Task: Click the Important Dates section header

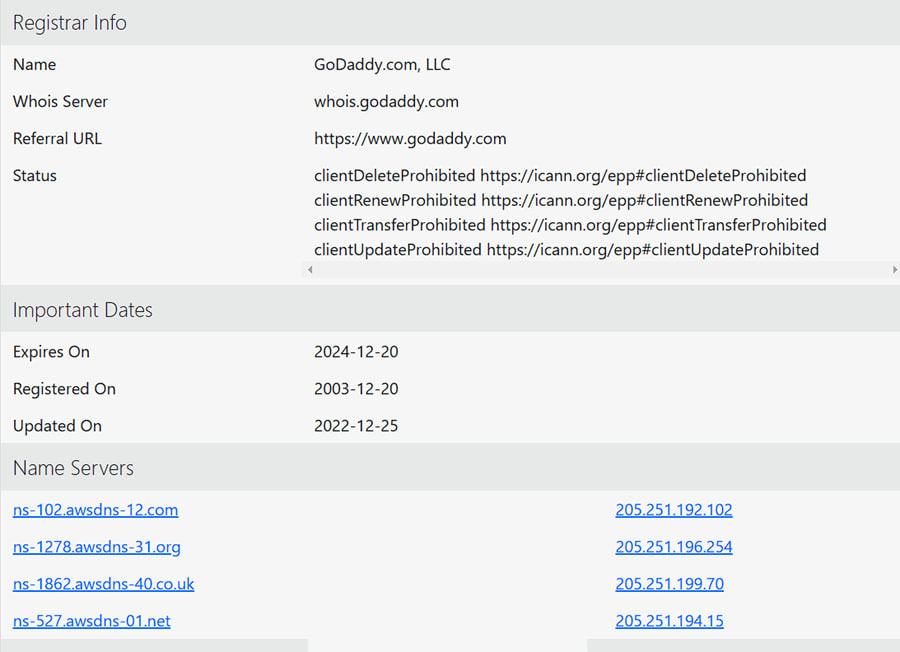Action: [82, 310]
